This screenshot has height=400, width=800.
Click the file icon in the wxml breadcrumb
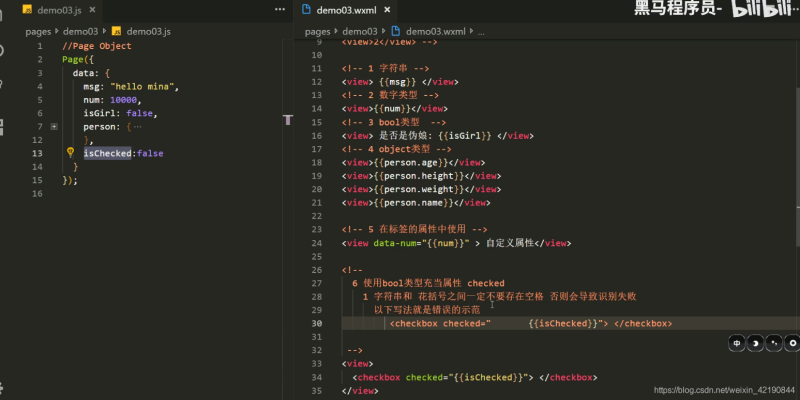395,32
